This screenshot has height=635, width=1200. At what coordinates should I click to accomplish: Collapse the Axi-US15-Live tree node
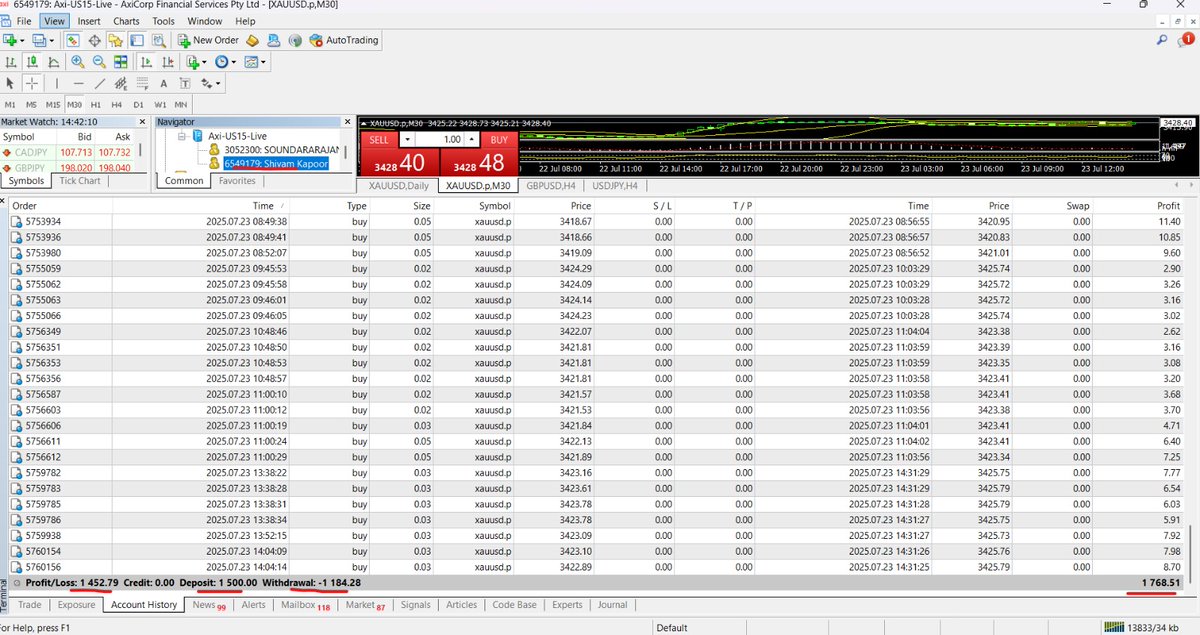click(x=182, y=135)
